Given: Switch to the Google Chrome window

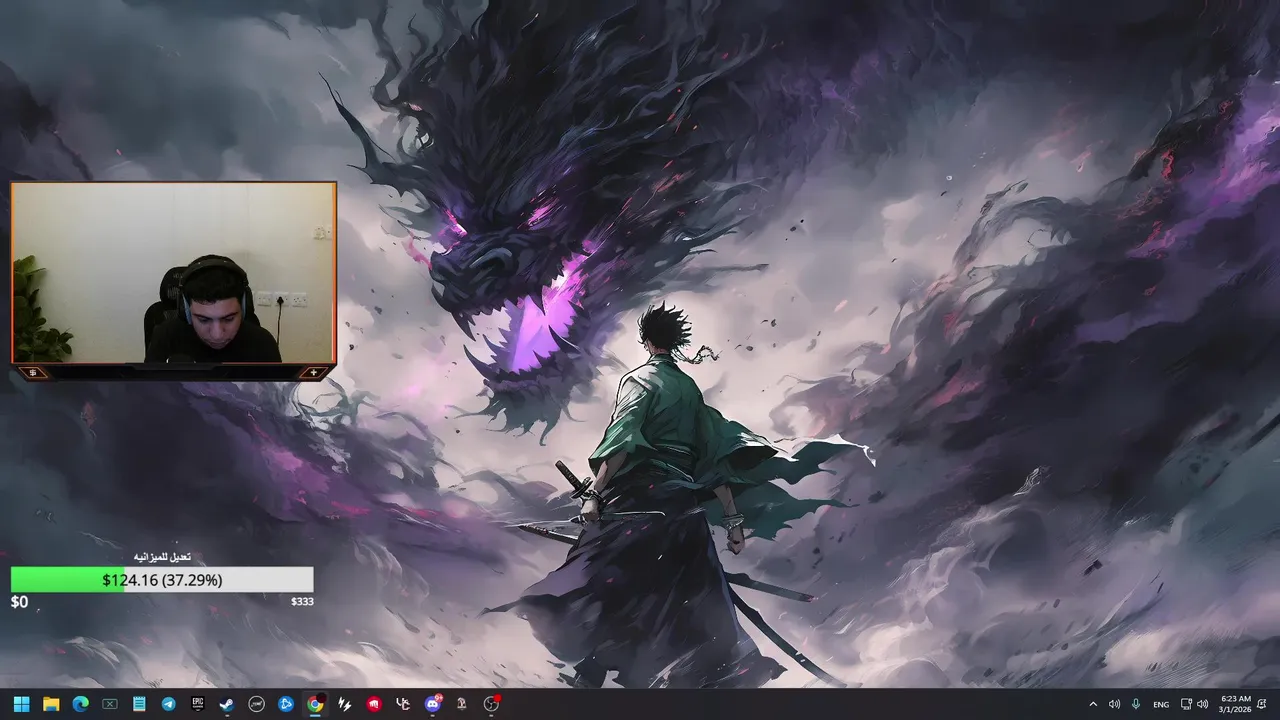Looking at the screenshot, I should point(315,704).
